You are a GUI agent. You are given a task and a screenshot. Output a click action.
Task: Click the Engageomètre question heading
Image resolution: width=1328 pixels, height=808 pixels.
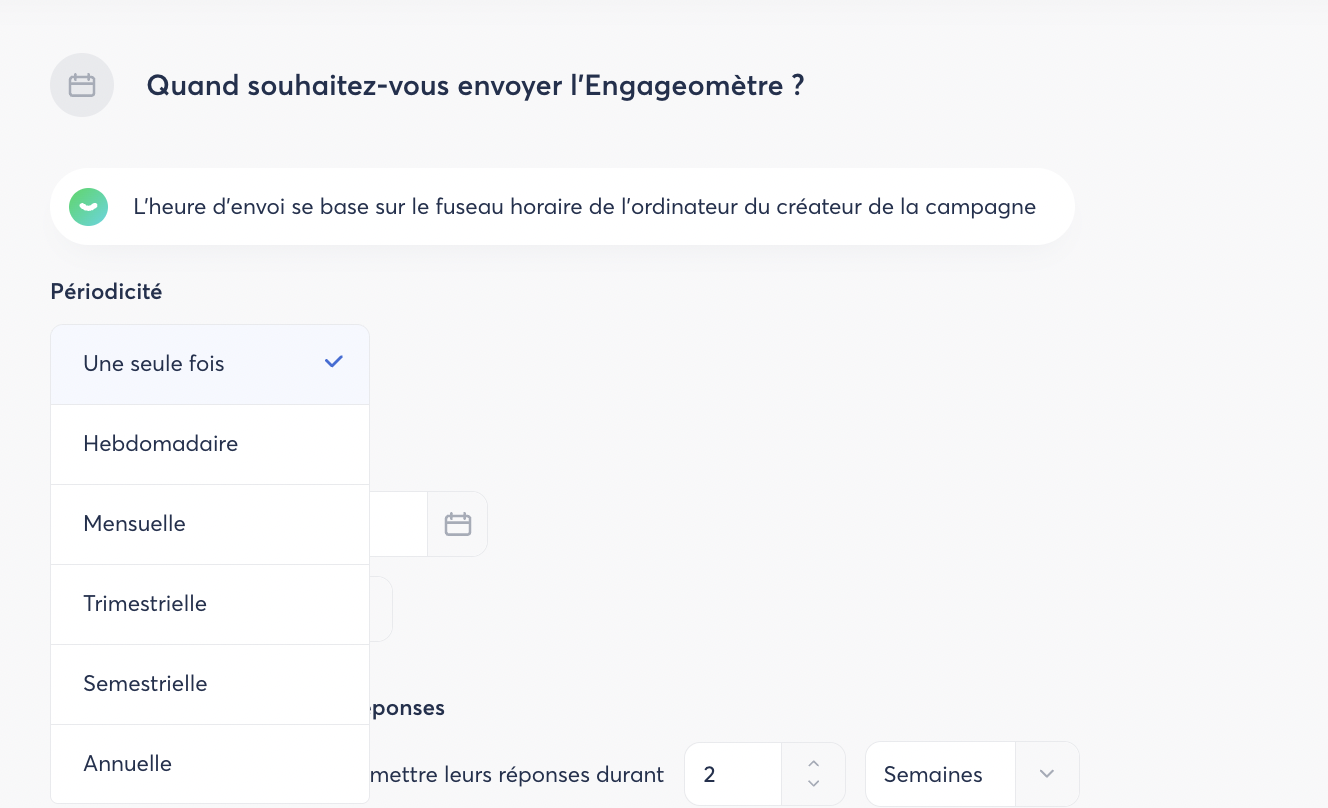pyautogui.click(x=475, y=85)
